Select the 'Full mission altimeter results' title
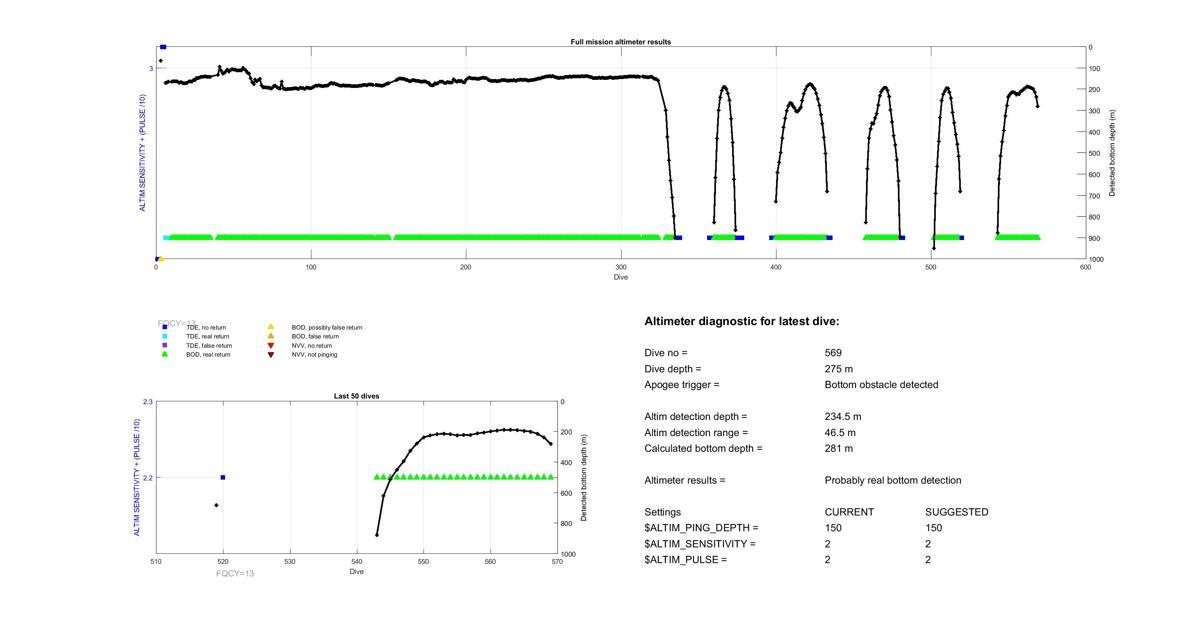 pyautogui.click(x=621, y=42)
